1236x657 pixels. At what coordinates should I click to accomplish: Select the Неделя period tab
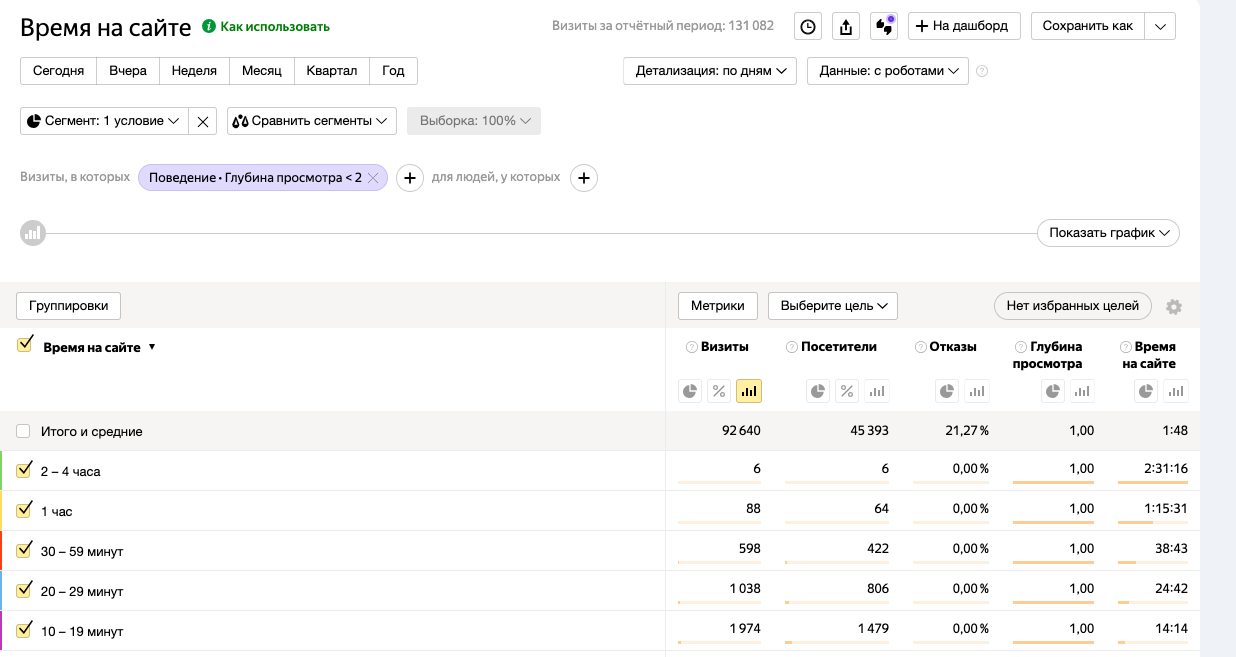[194, 71]
